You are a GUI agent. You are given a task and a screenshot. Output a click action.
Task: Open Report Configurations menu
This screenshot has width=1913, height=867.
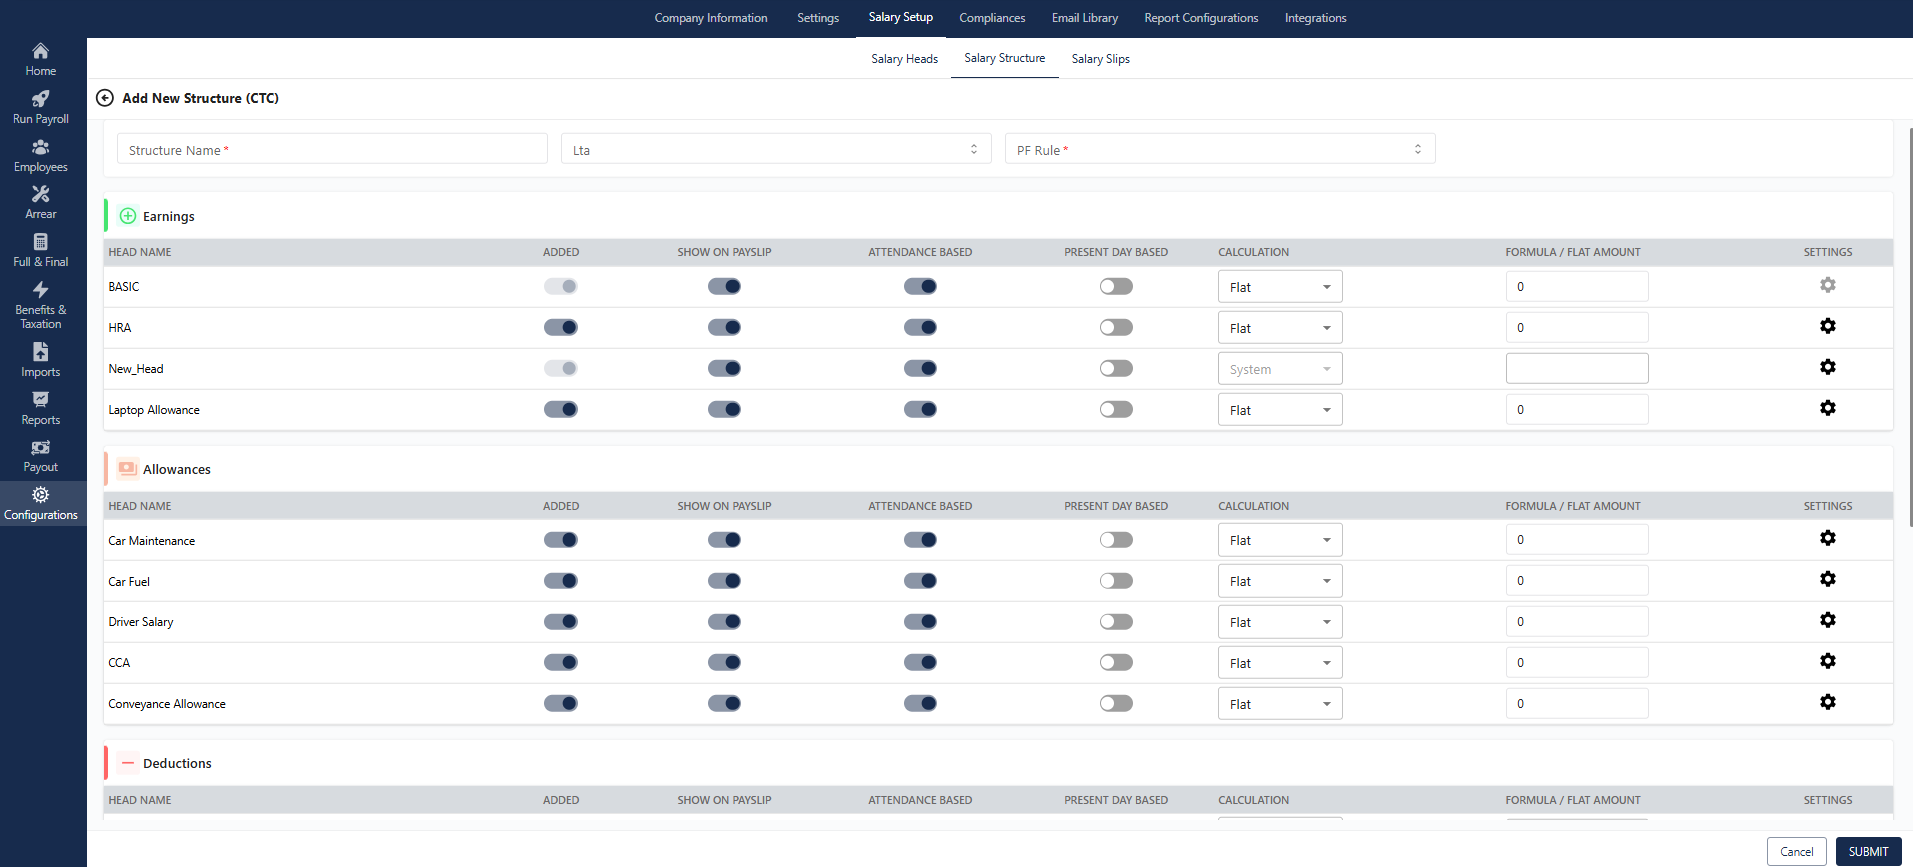pyautogui.click(x=1201, y=18)
